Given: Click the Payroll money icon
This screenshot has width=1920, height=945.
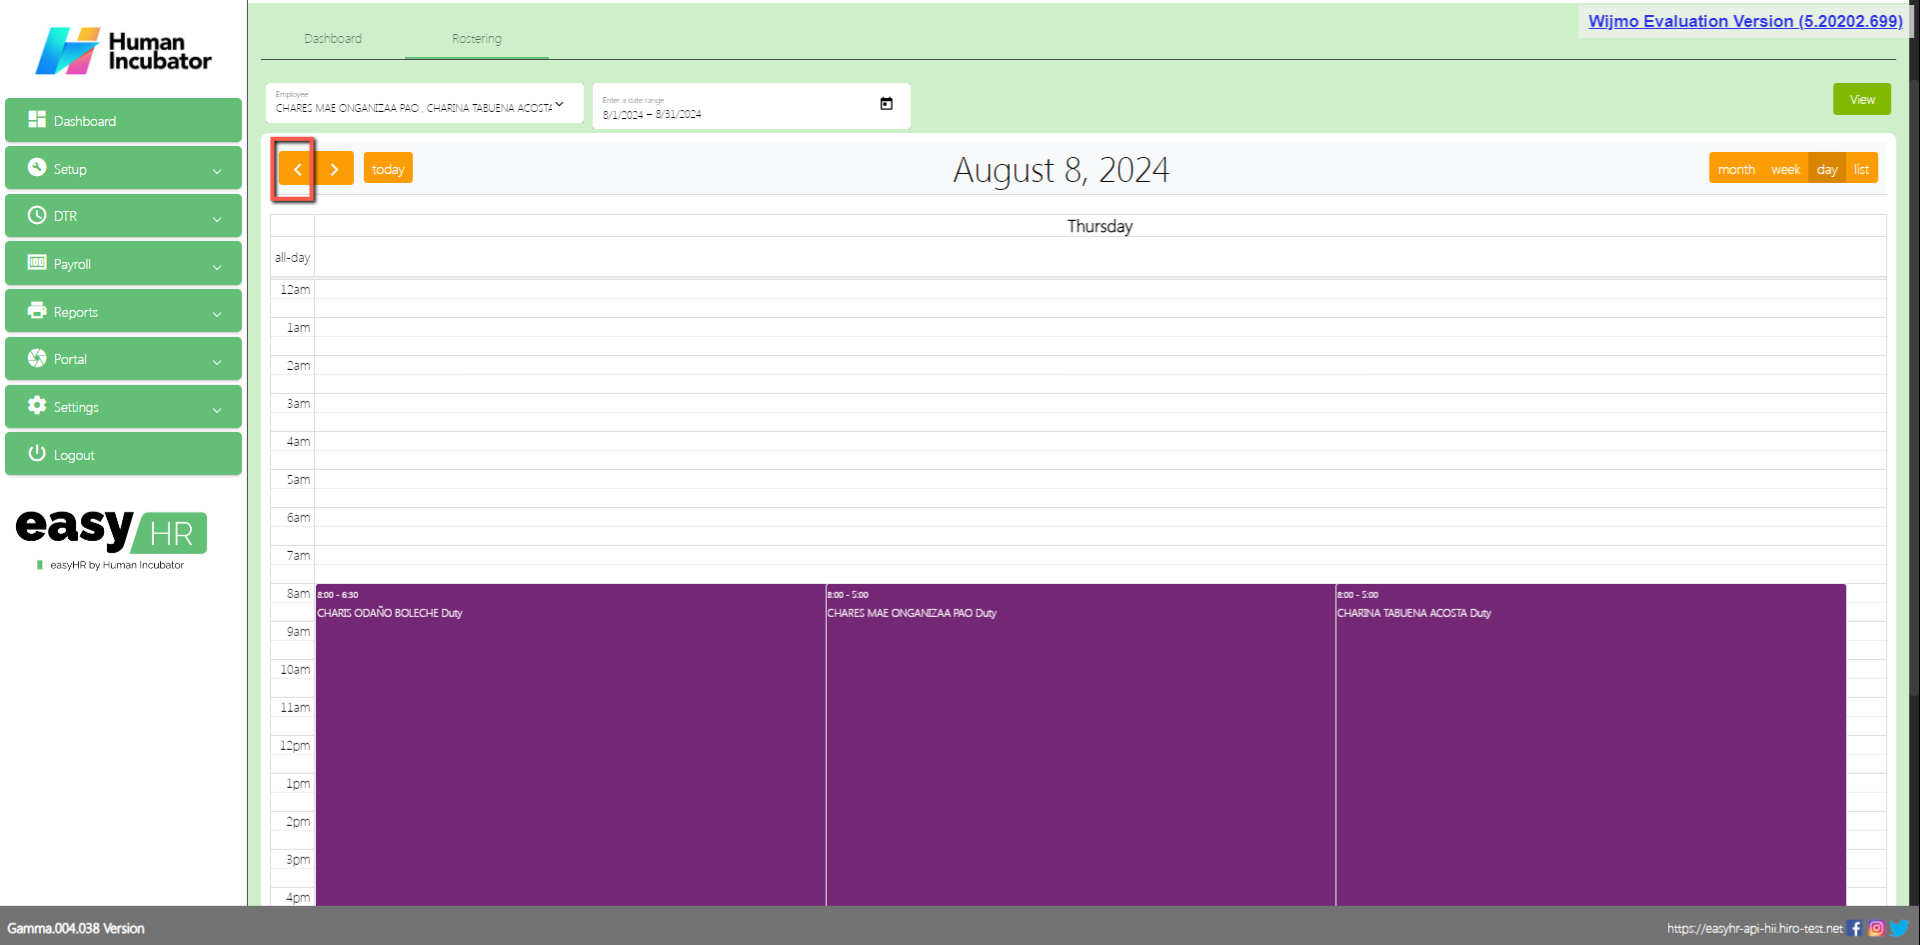Looking at the screenshot, I should pyautogui.click(x=37, y=263).
